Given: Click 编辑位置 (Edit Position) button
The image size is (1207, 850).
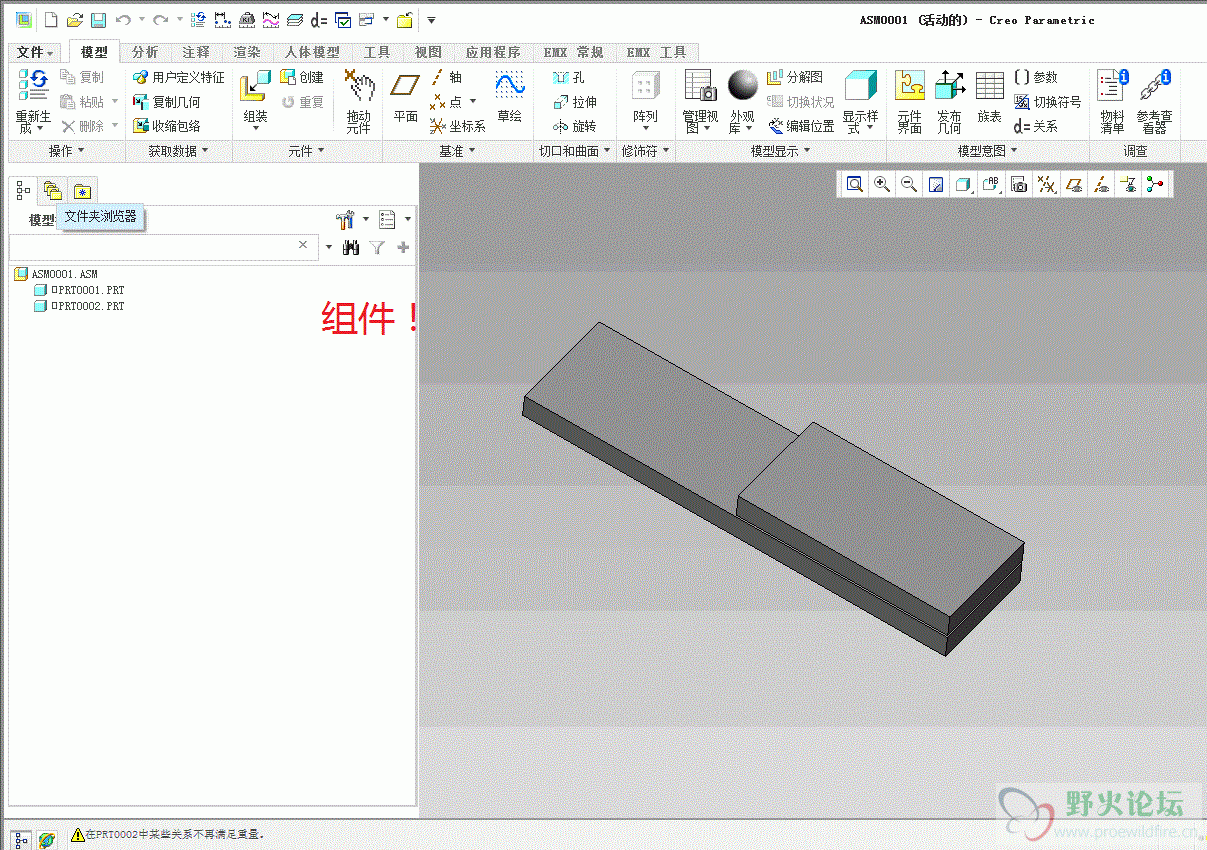Looking at the screenshot, I should pos(801,126).
